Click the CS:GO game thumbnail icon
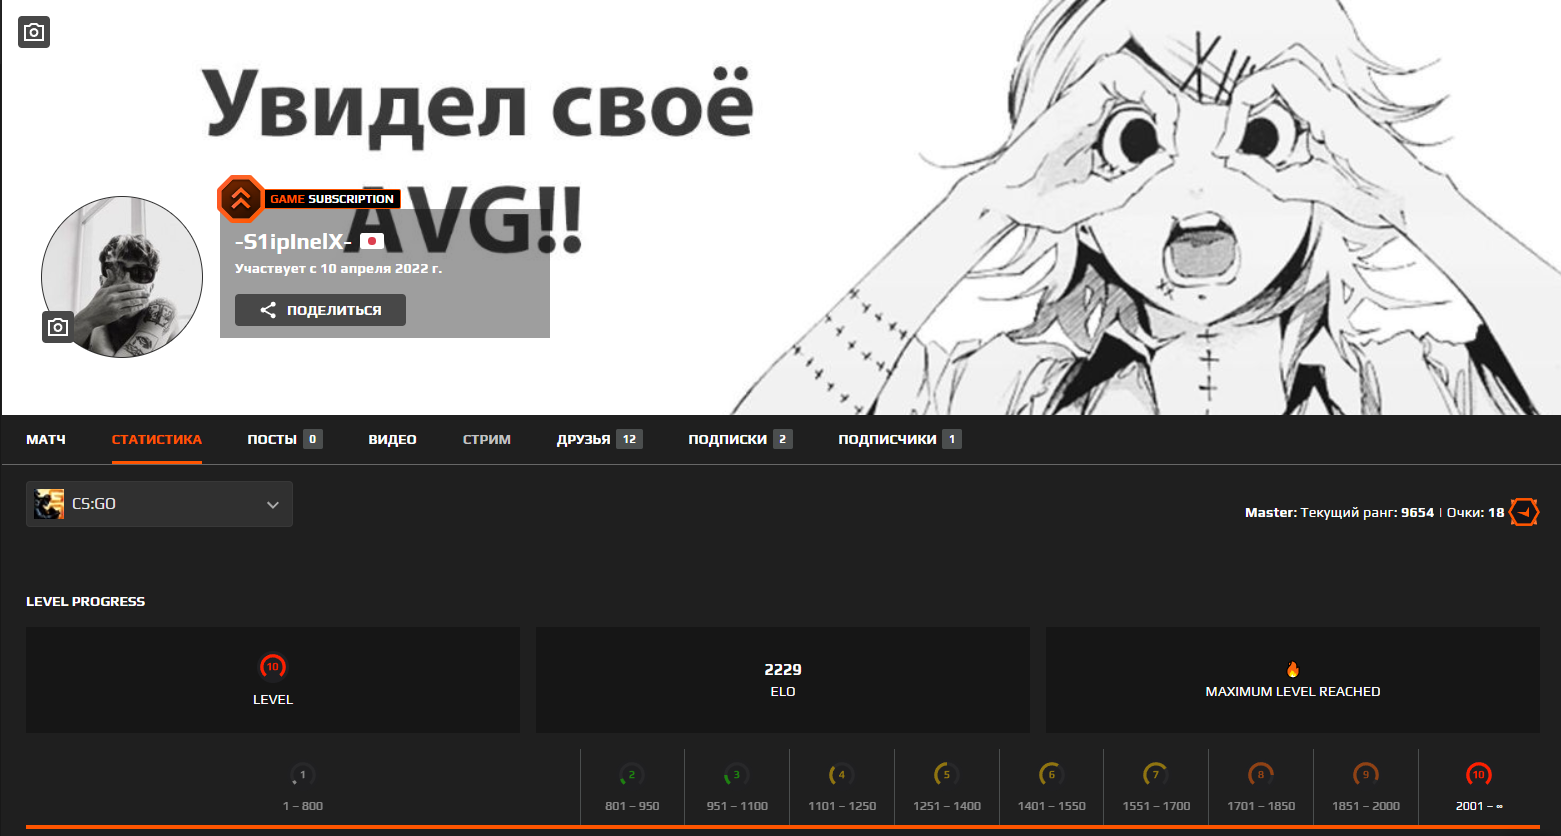The width and height of the screenshot is (1561, 836). click(49, 504)
